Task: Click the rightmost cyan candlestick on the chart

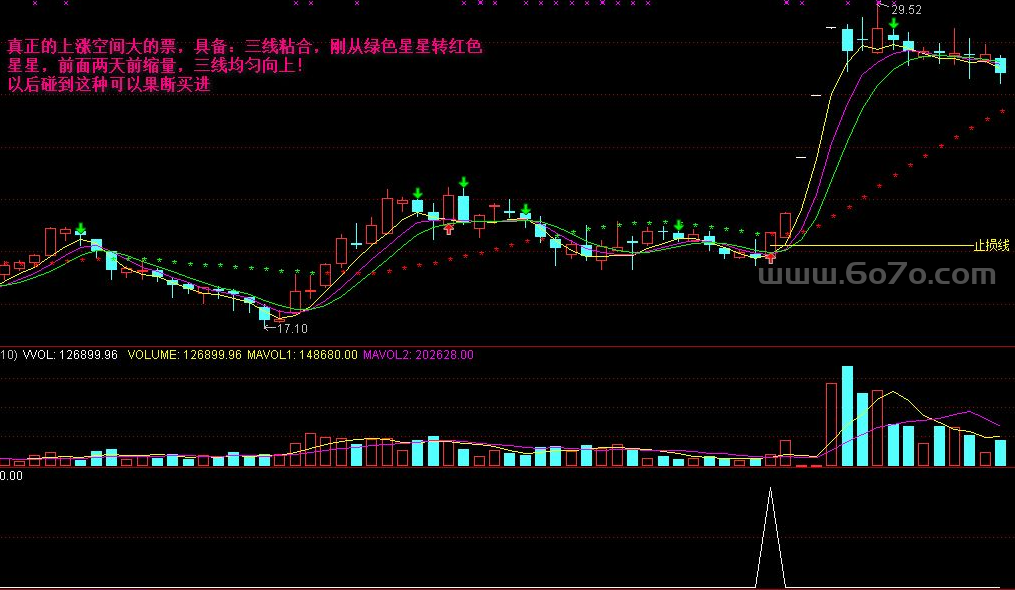Action: (1001, 65)
